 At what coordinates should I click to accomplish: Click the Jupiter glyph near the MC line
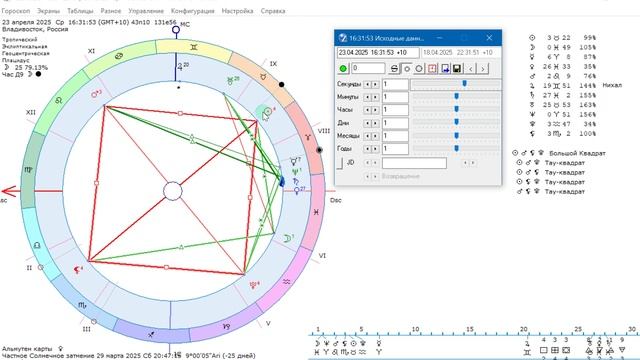click(x=180, y=67)
